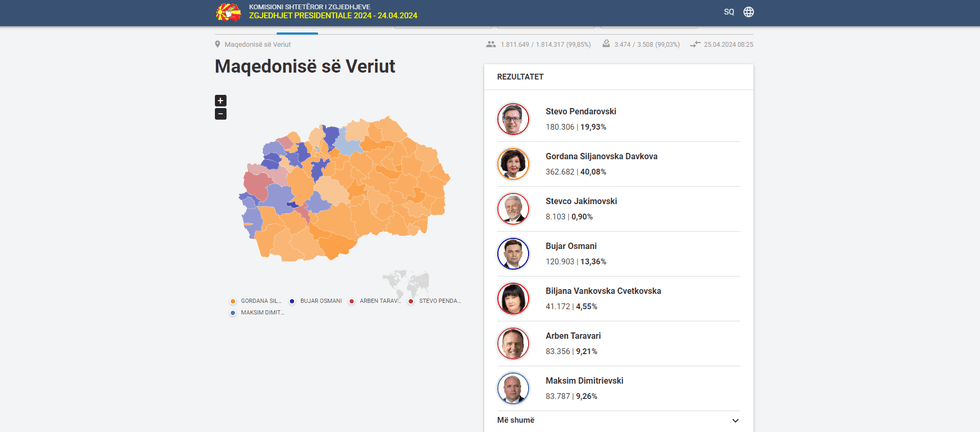Image resolution: width=980 pixels, height=432 pixels.
Task: Click the election commission logo
Action: 228,12
